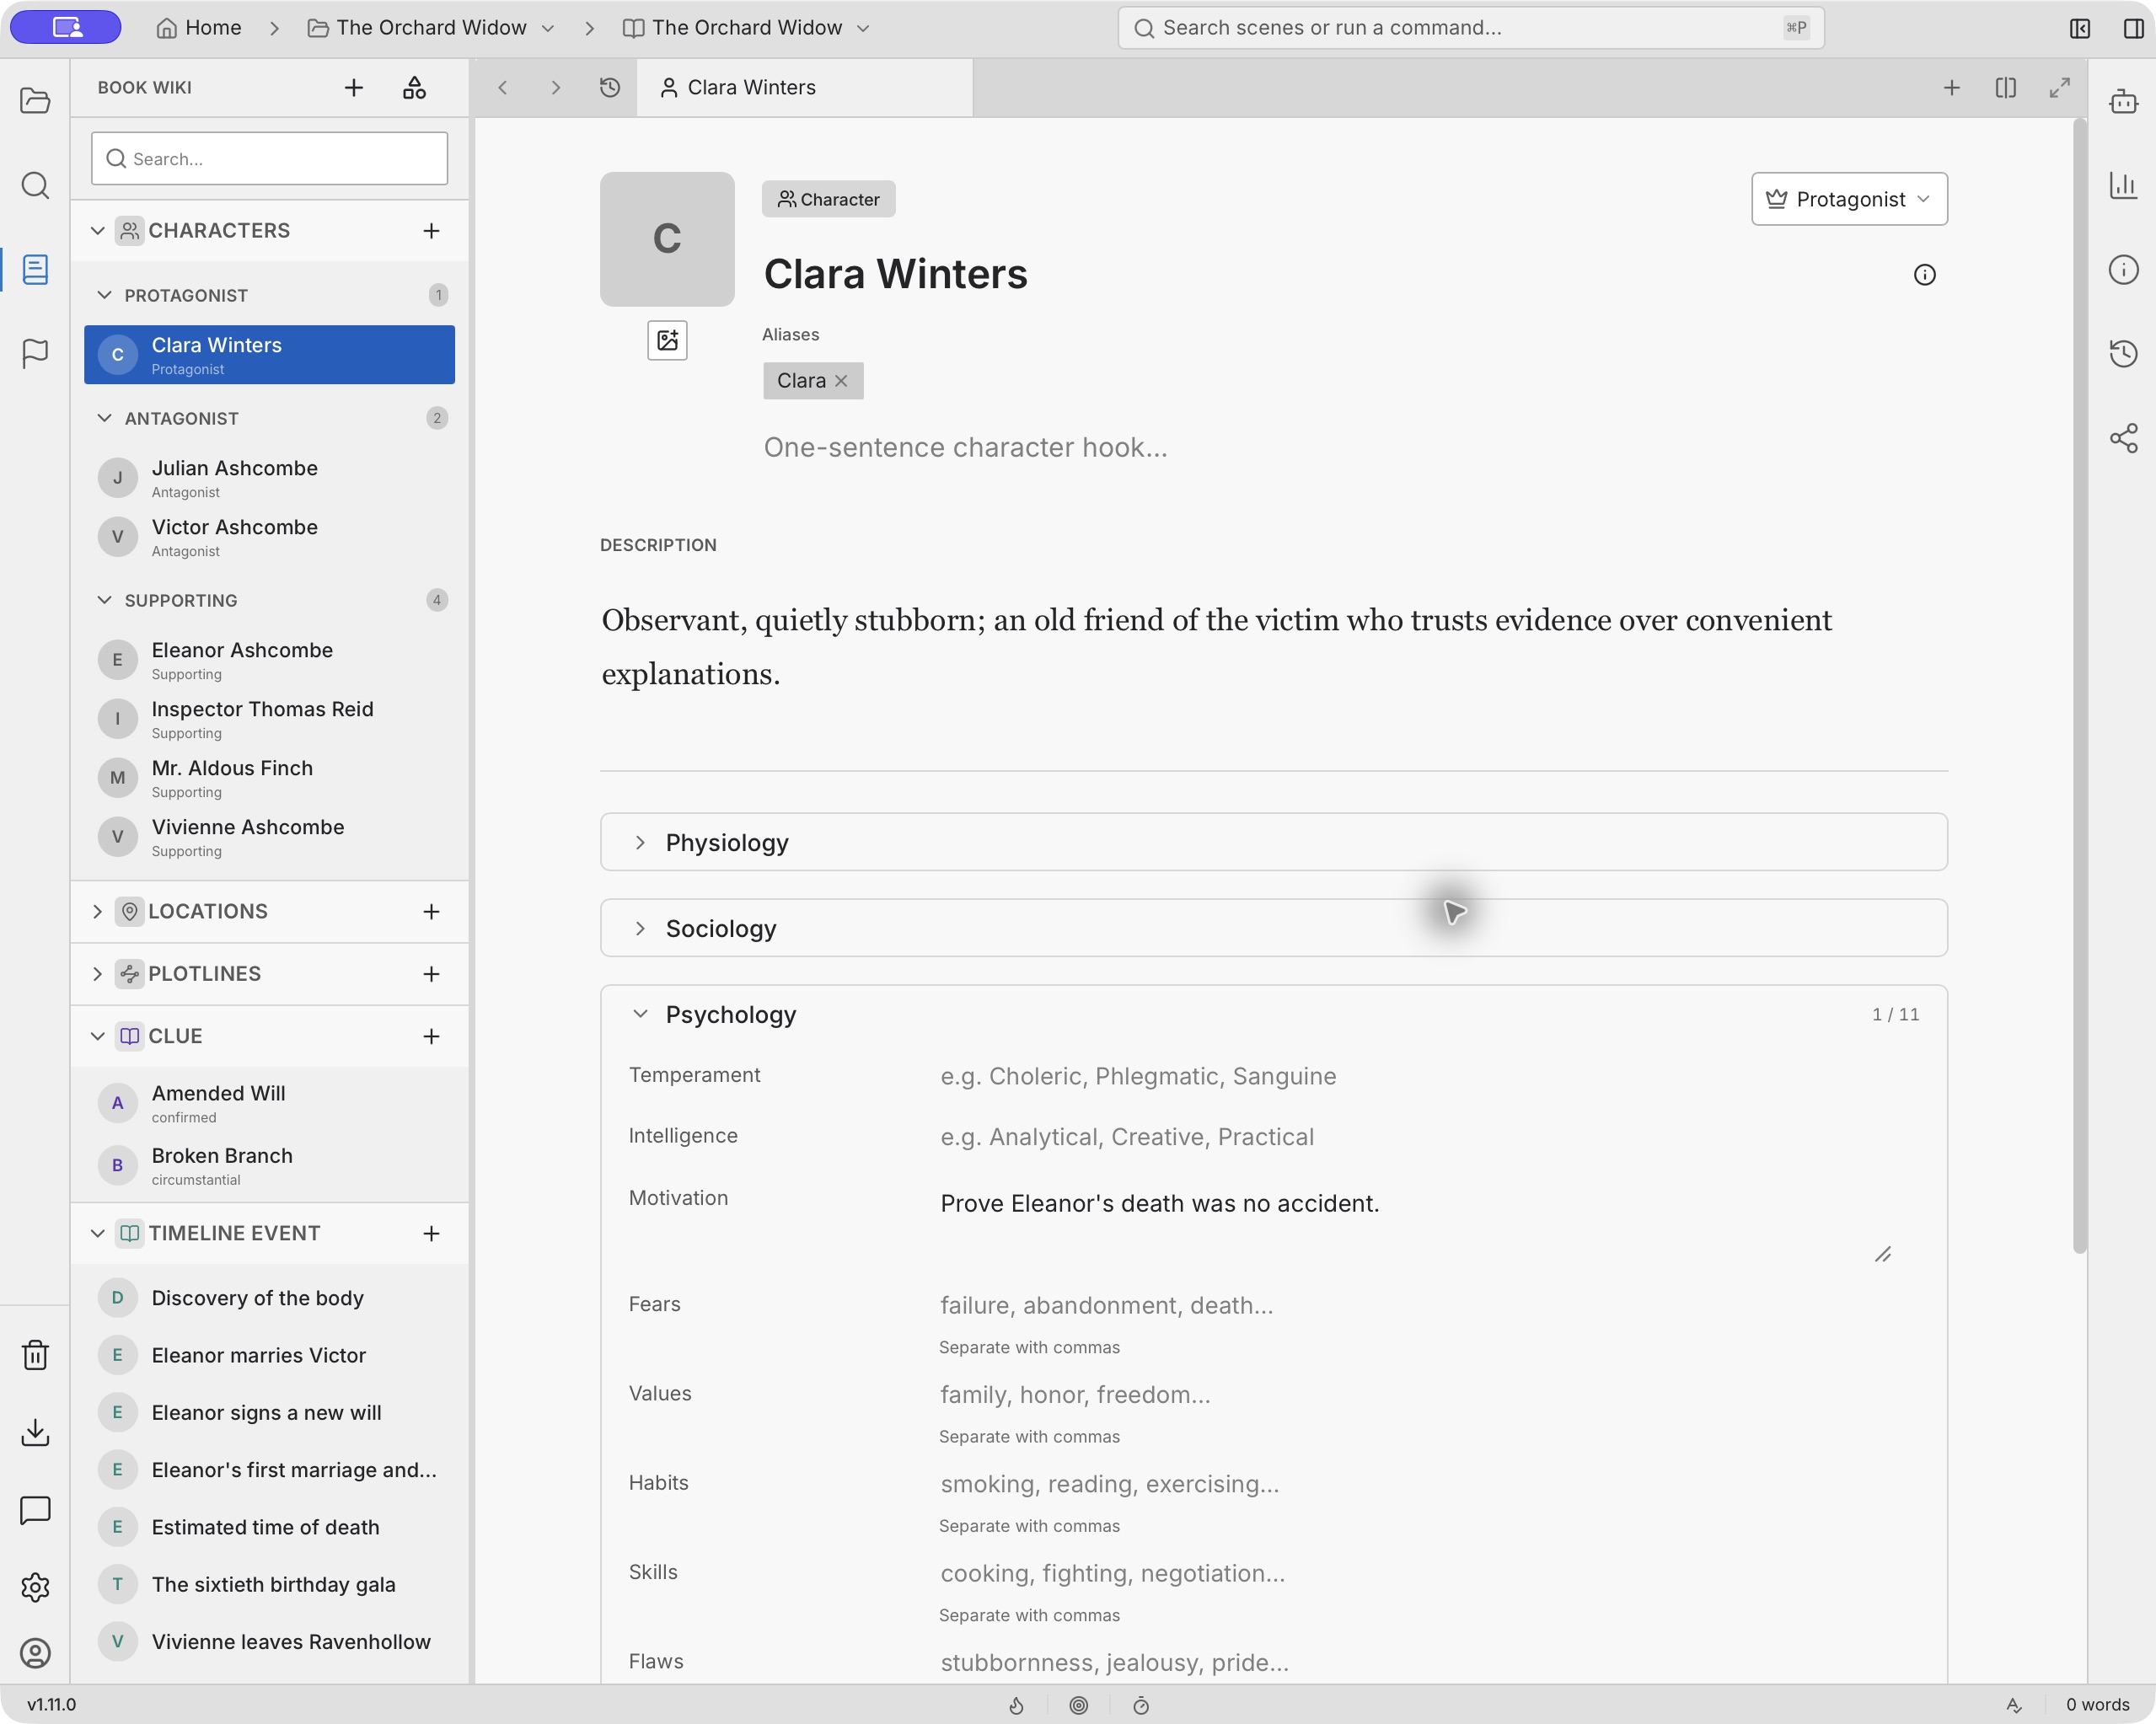Image resolution: width=2156 pixels, height=1724 pixels.
Task: Open the feedback chat bubble icon
Action: [x=35, y=1510]
